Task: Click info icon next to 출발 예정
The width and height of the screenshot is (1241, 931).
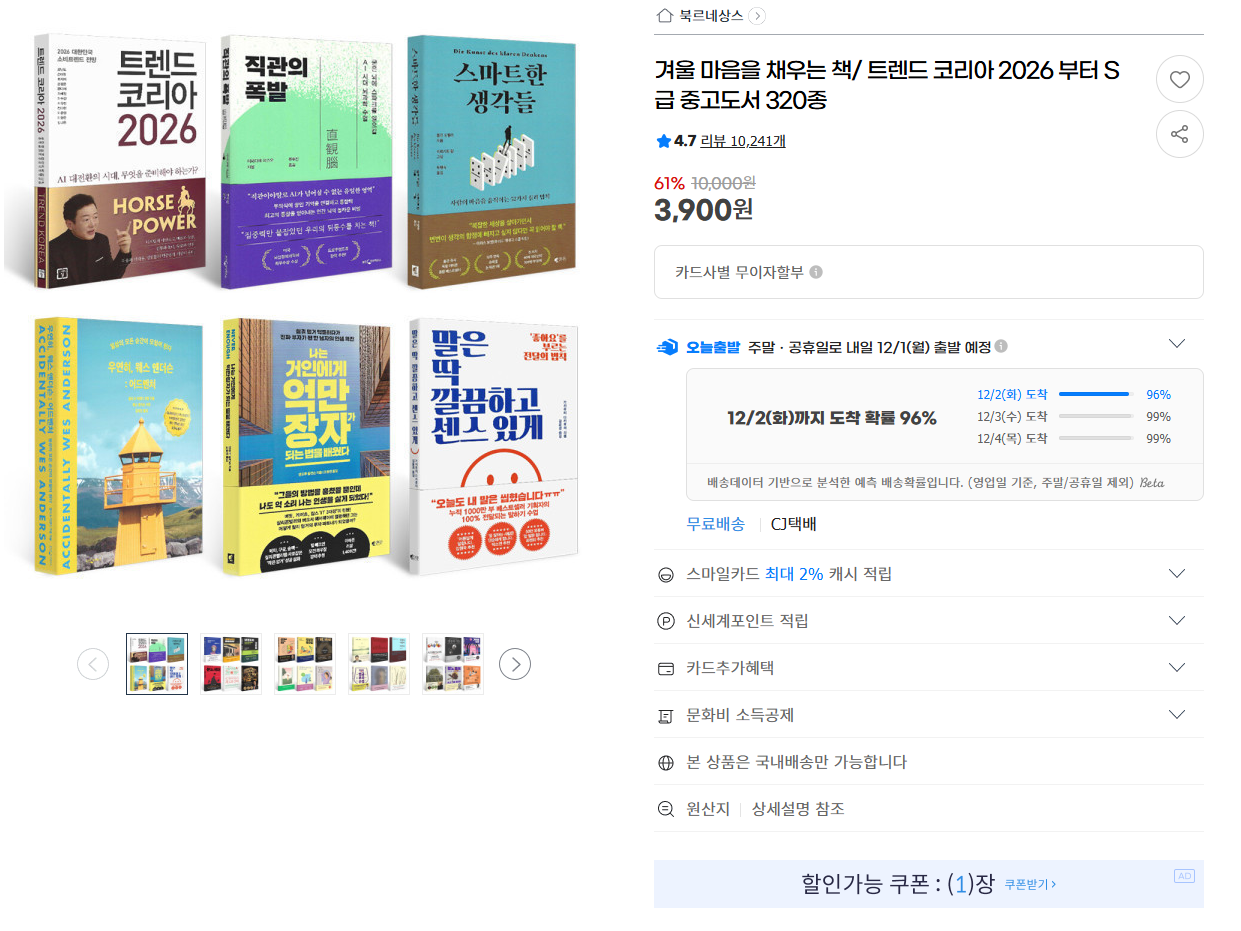Action: (x=1001, y=347)
